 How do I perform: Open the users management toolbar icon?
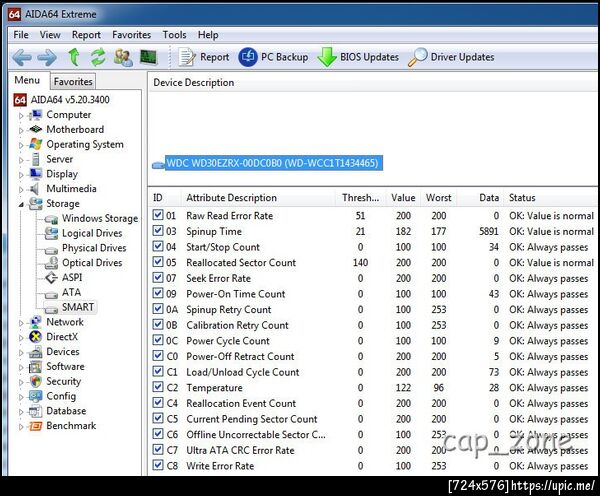123,57
